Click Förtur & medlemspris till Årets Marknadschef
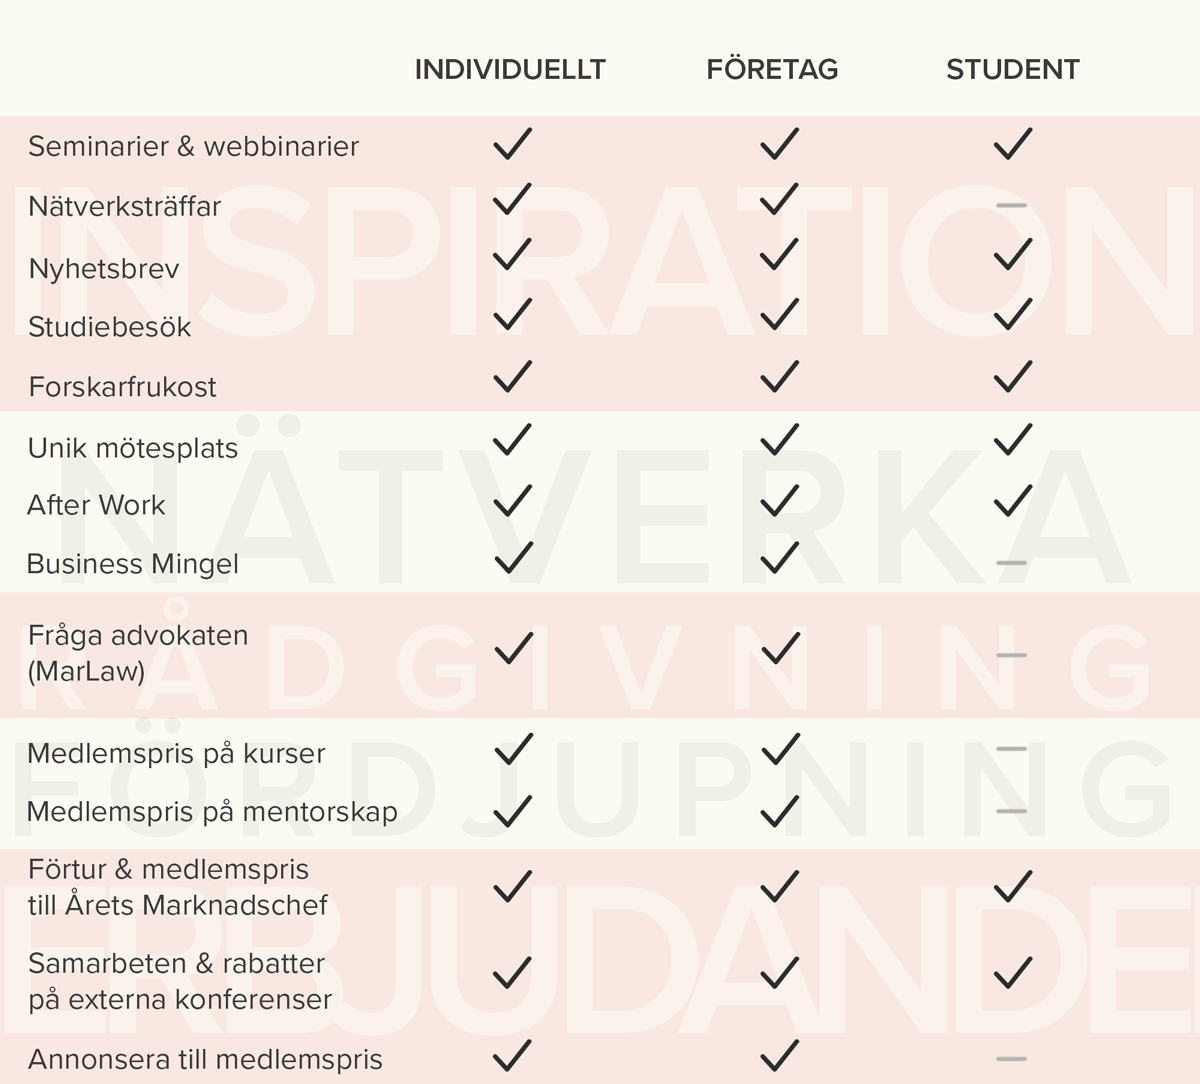Viewport: 1200px width, 1084px height. [178, 887]
